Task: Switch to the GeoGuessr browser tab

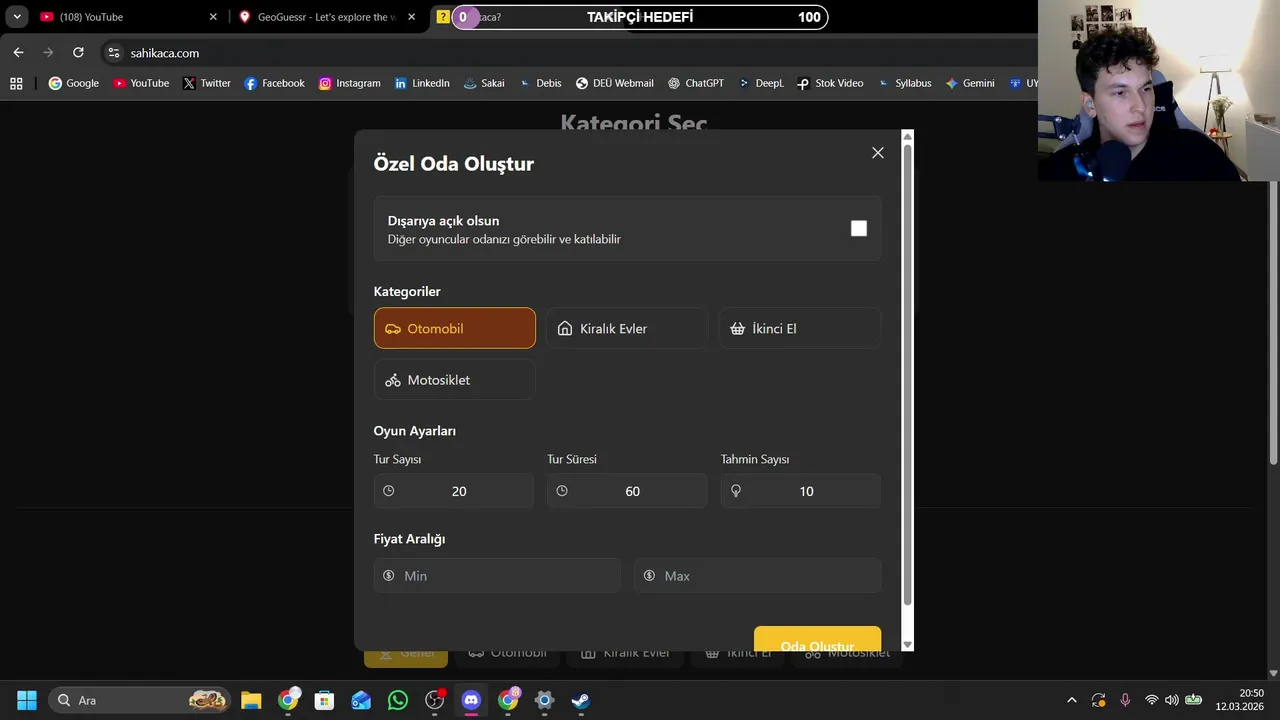Action: (x=325, y=17)
